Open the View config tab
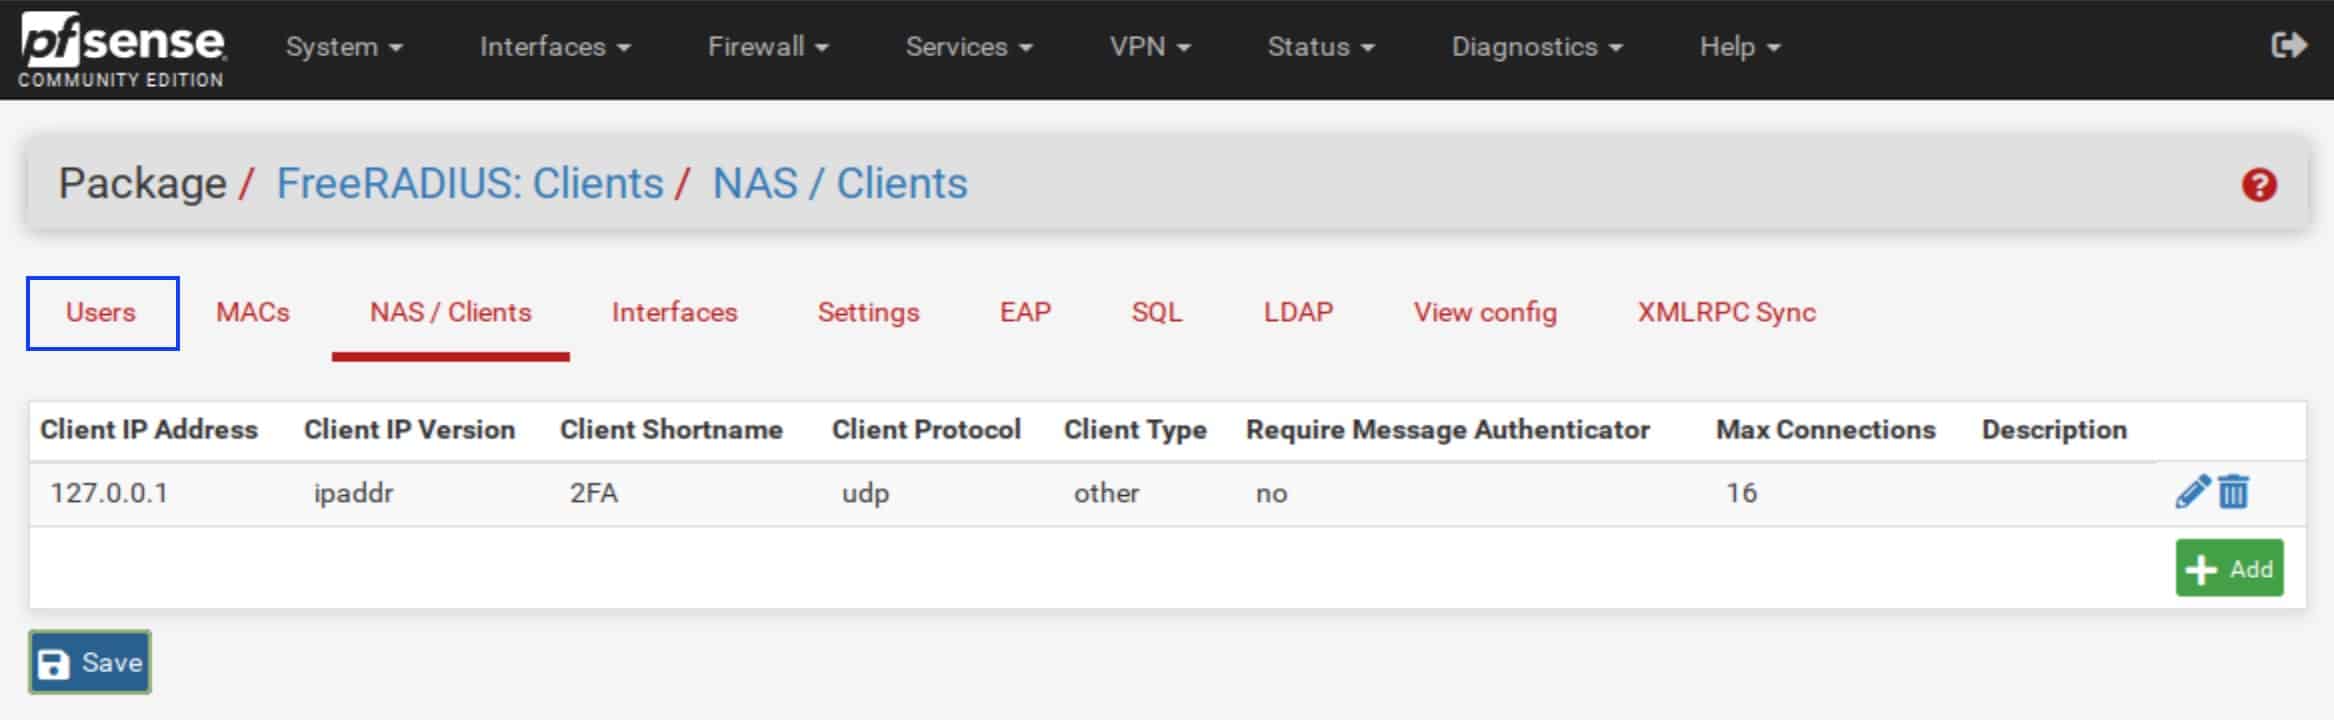The image size is (2334, 720). pyautogui.click(x=1485, y=313)
